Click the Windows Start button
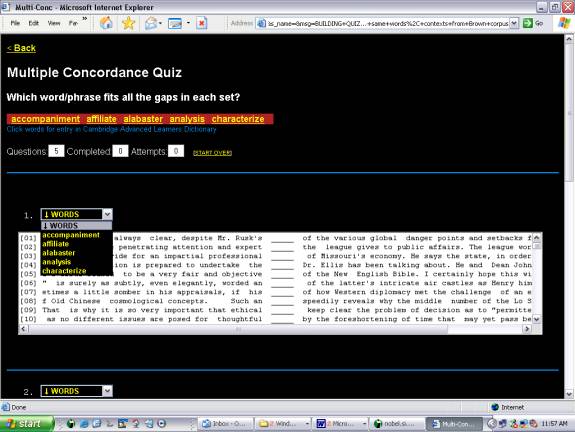 [26, 424]
